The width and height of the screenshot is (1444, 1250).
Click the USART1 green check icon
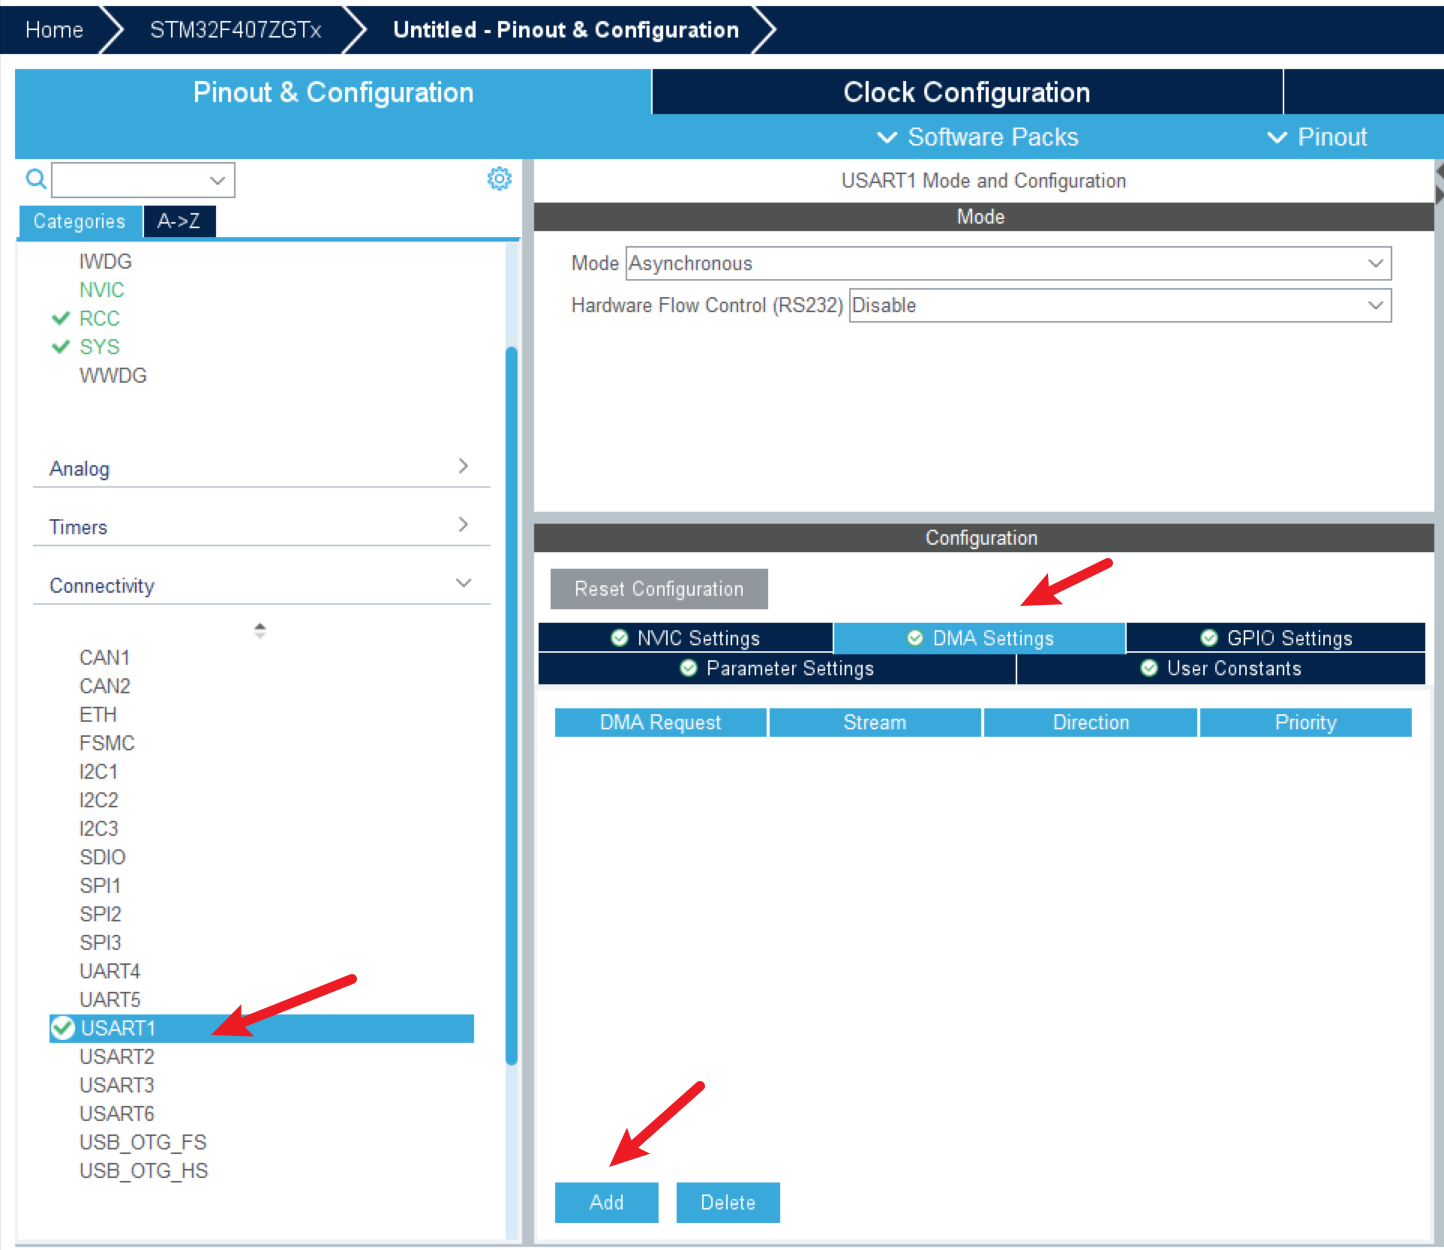pyautogui.click(x=63, y=1027)
